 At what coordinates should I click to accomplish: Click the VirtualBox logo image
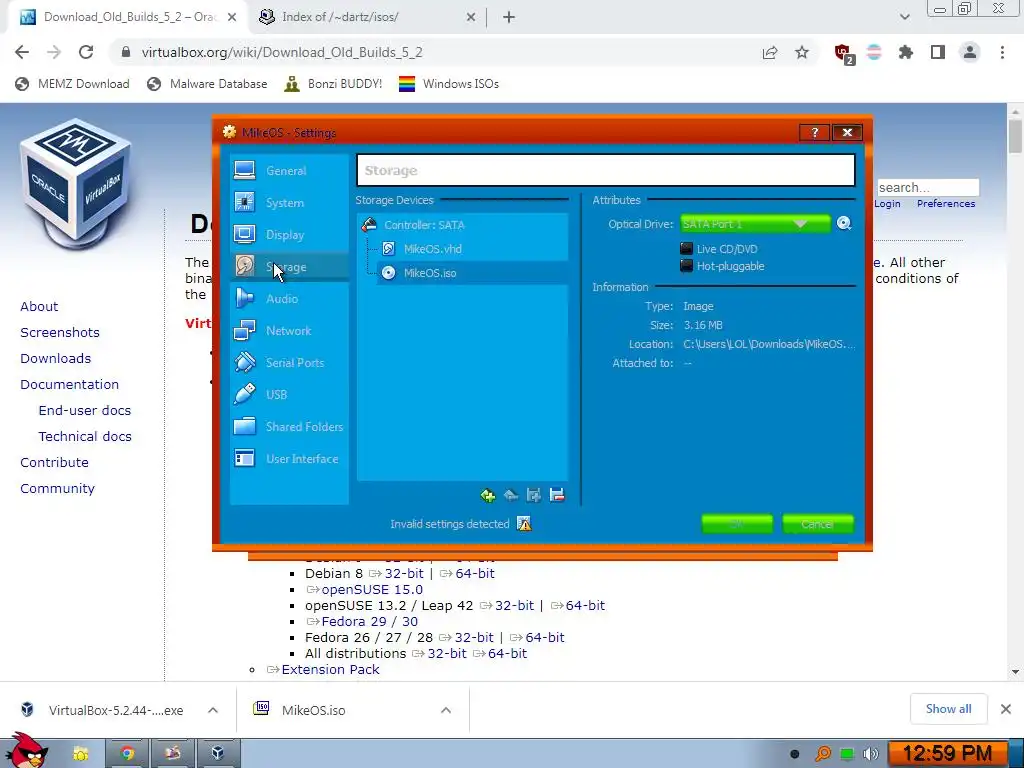(x=75, y=185)
